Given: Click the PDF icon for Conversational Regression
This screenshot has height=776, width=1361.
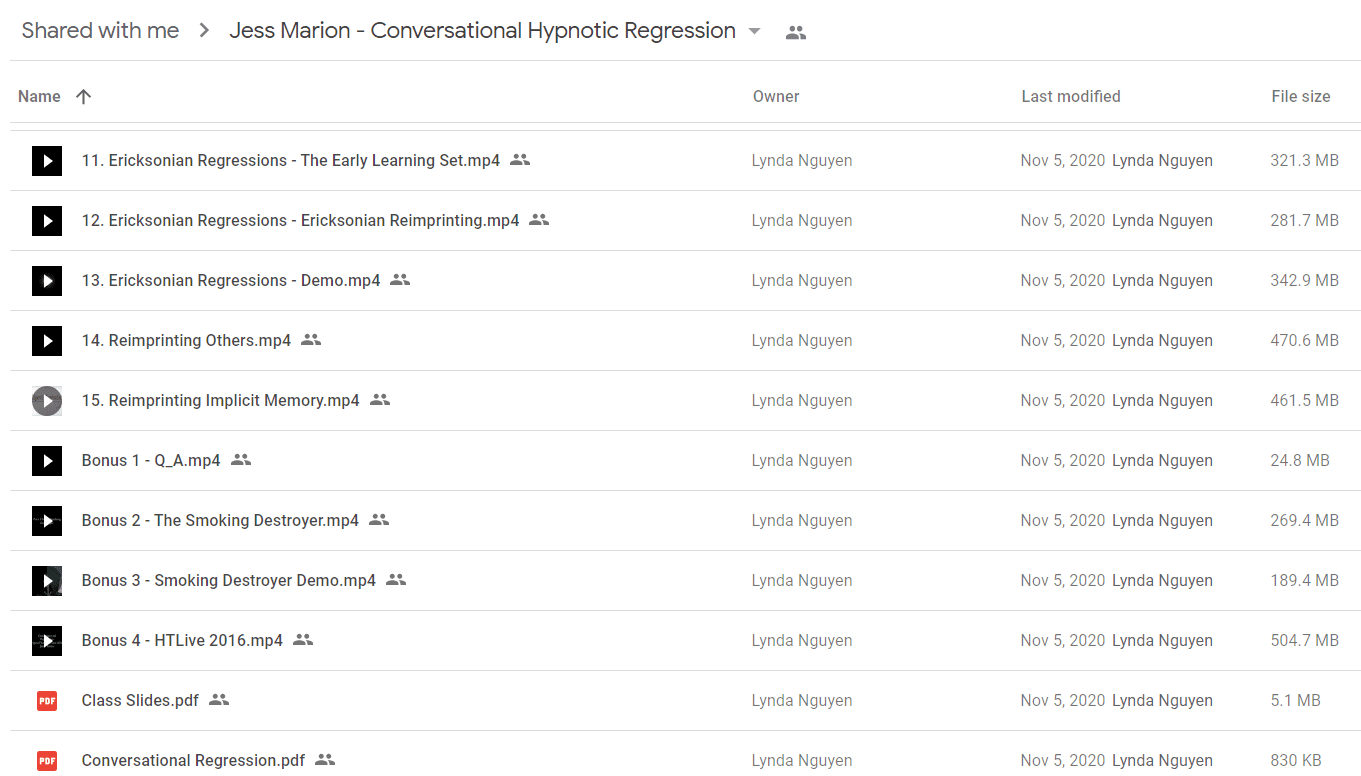Looking at the screenshot, I should point(47,761).
